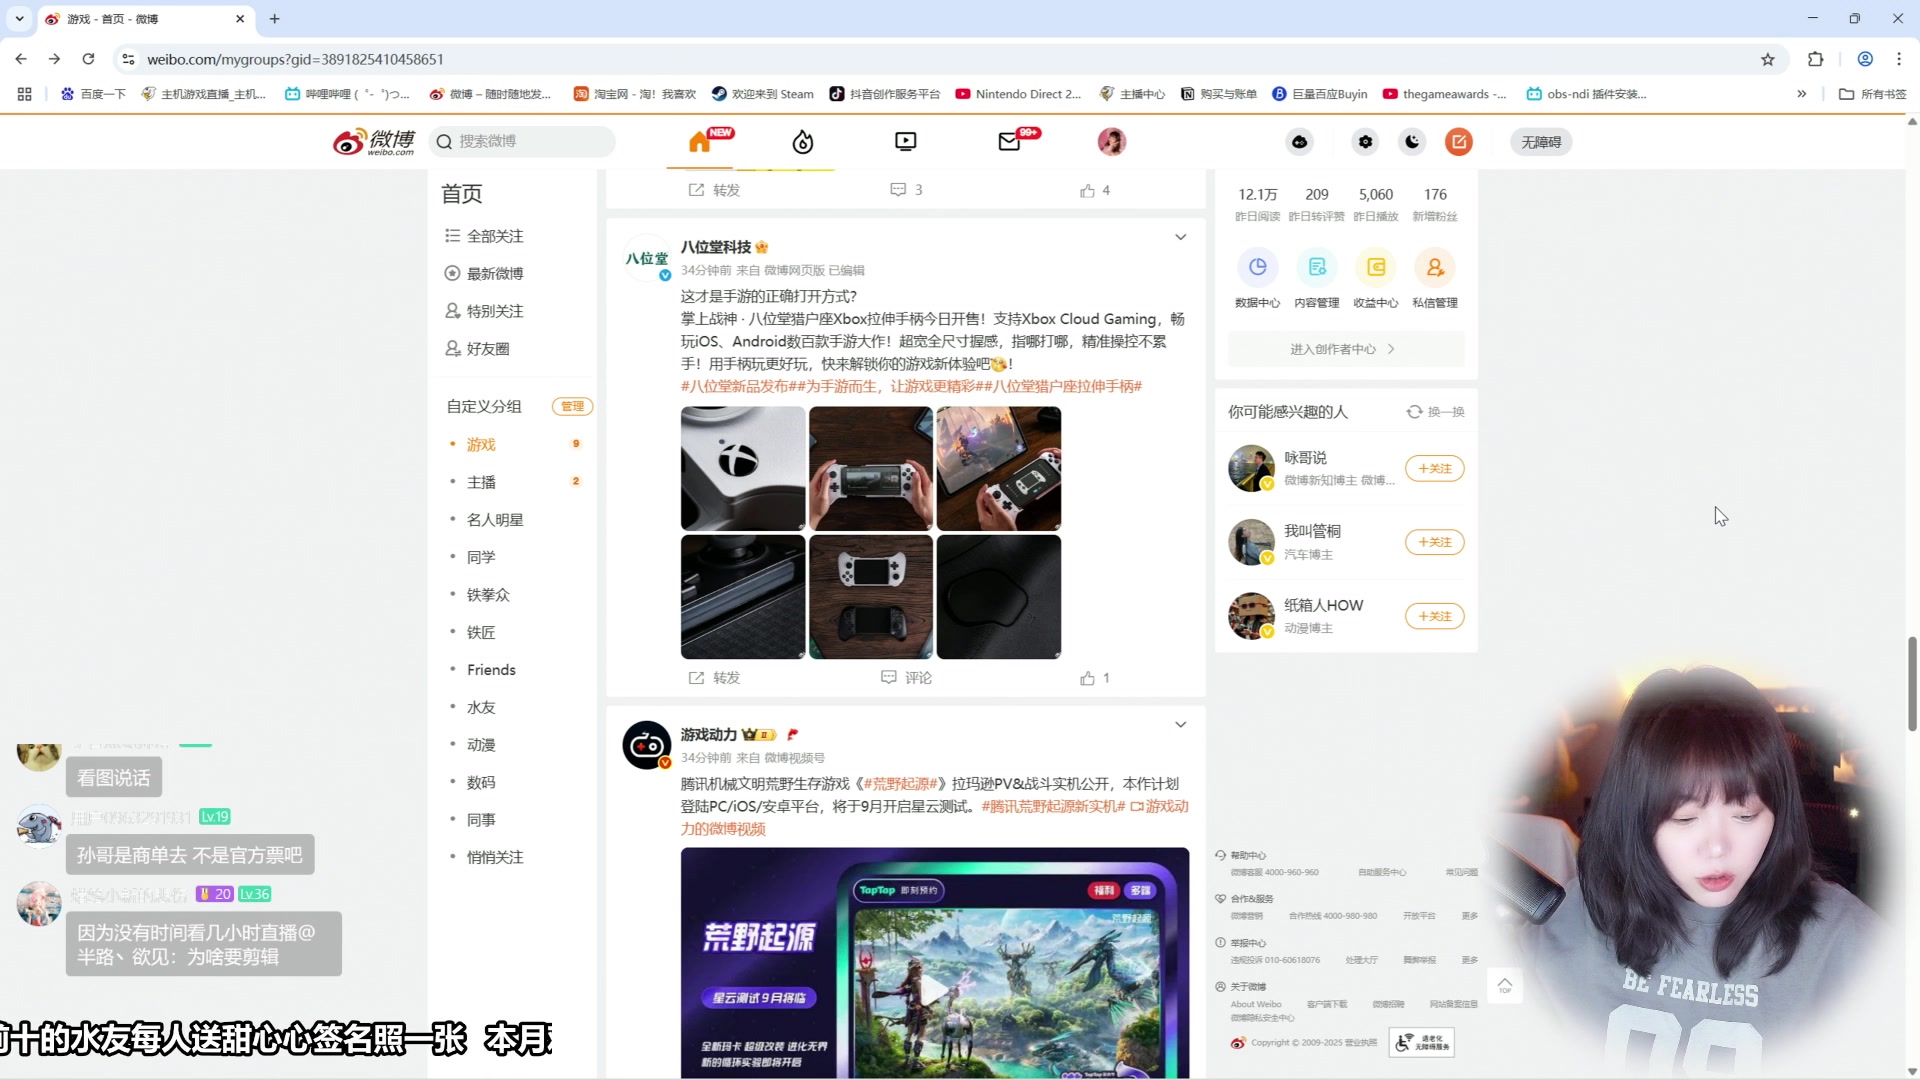The width and height of the screenshot is (1920, 1080).
Task: Open the 所有书签 folder
Action: (1873, 94)
